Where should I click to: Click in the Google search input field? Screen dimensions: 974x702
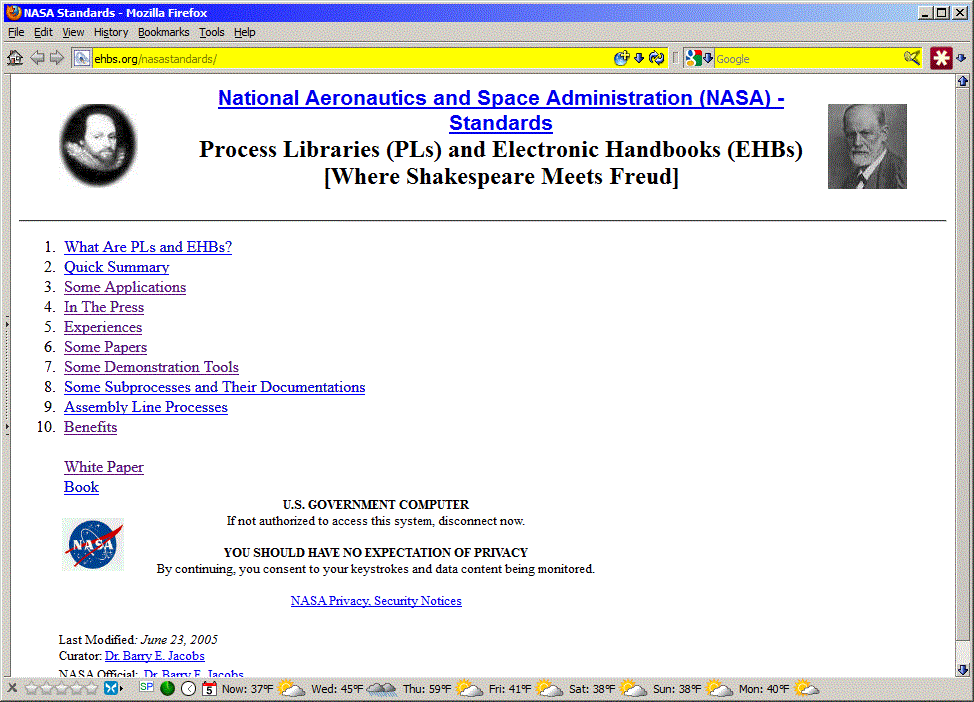tap(809, 59)
